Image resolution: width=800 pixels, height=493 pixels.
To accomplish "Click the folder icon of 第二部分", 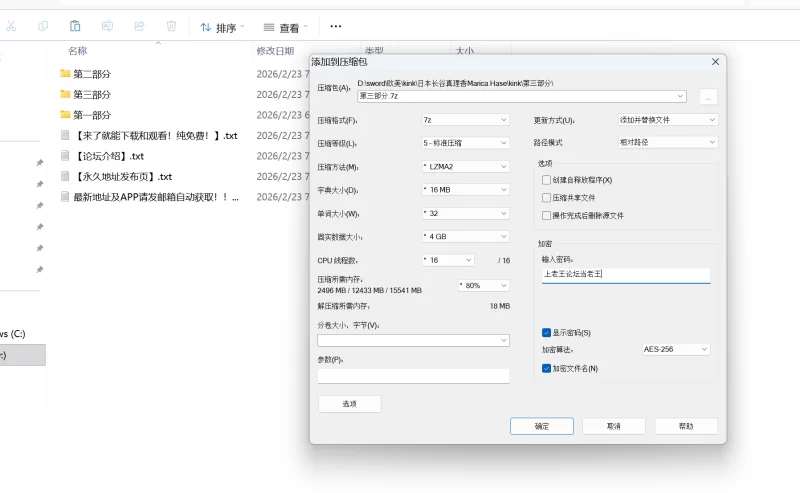I will 65,73.
